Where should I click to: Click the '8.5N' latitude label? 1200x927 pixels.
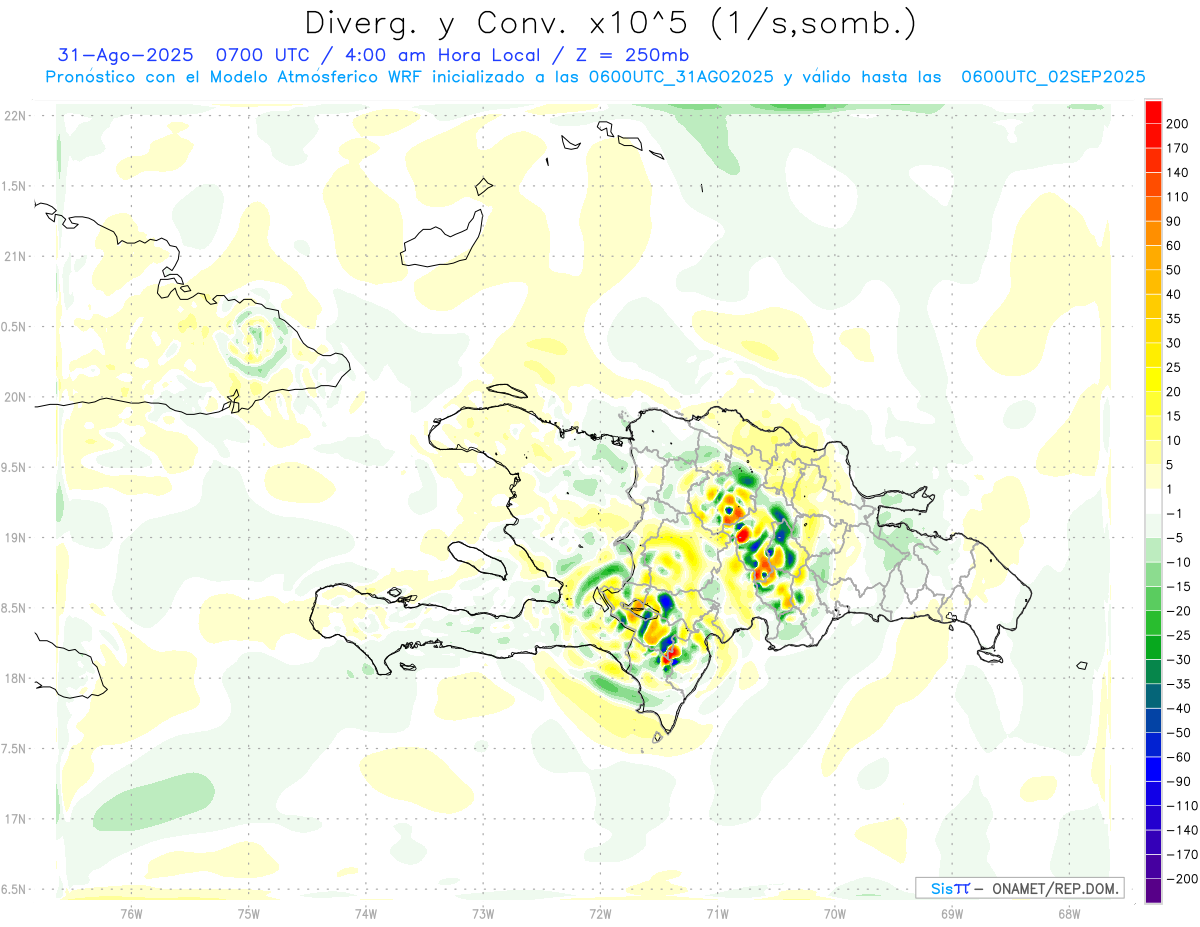click(15, 608)
